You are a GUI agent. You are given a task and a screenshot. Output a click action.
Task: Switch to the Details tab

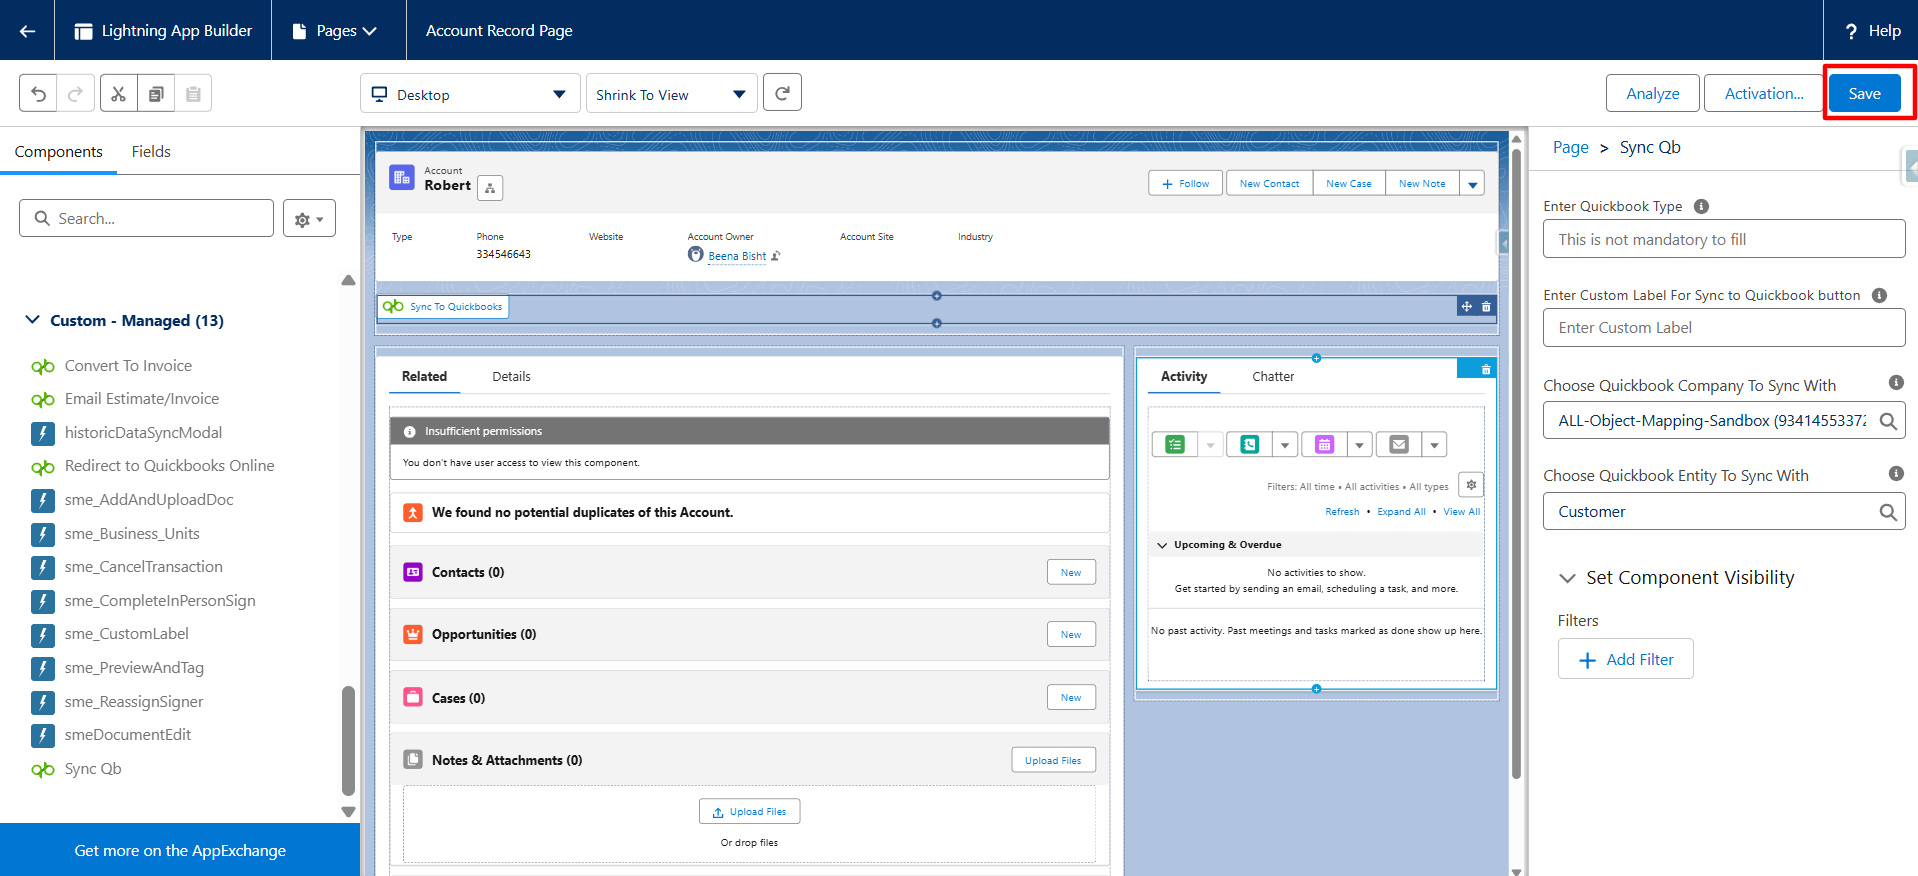tap(511, 377)
